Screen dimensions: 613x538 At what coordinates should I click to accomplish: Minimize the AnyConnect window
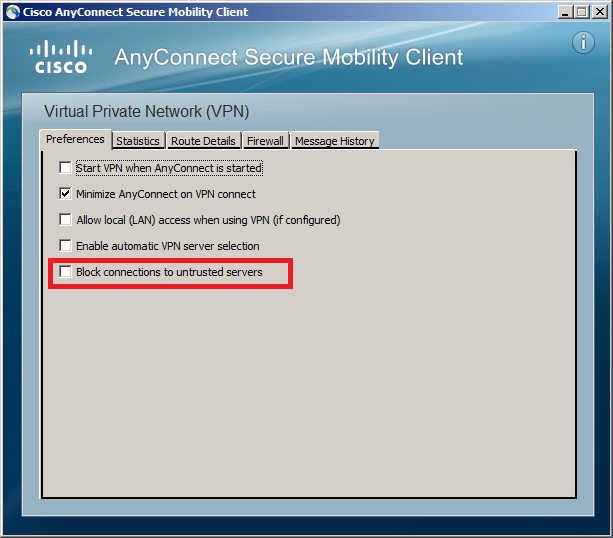pyautogui.click(x=565, y=12)
